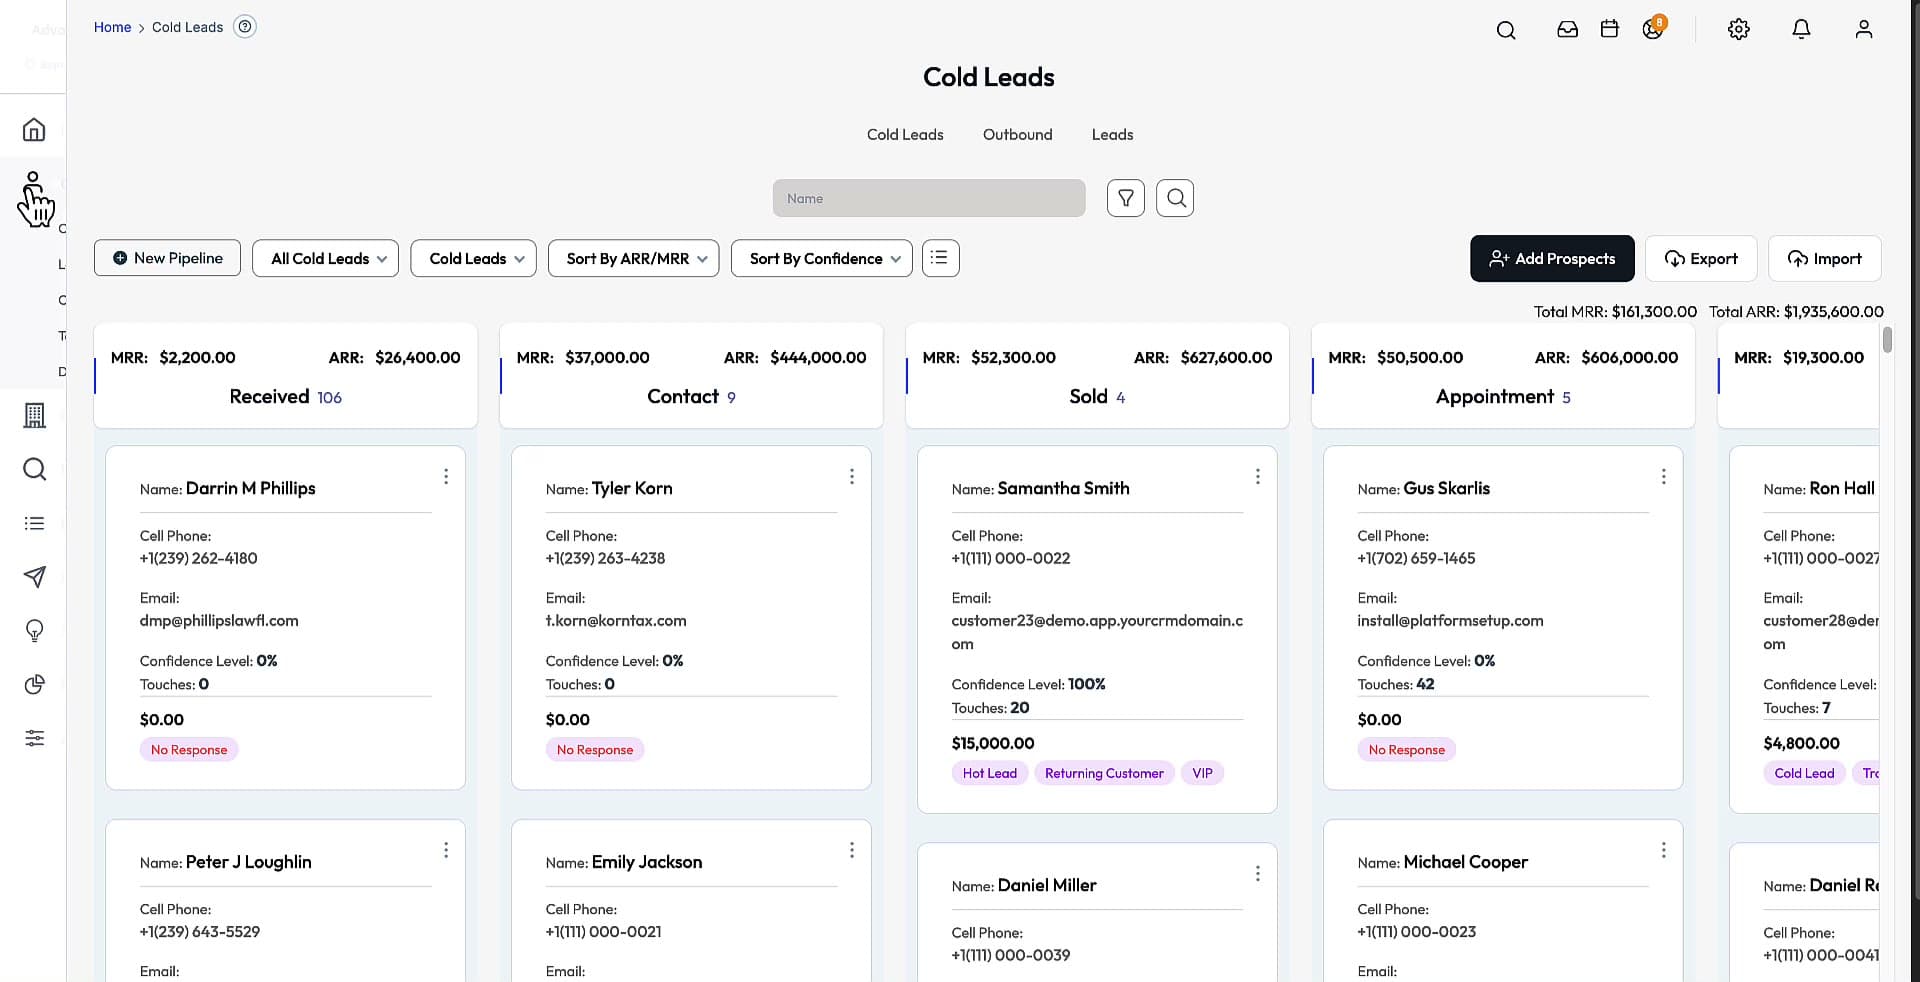The height and width of the screenshot is (982, 1920).
Task: Click No Response tag on Tyler Korn
Action: point(595,750)
